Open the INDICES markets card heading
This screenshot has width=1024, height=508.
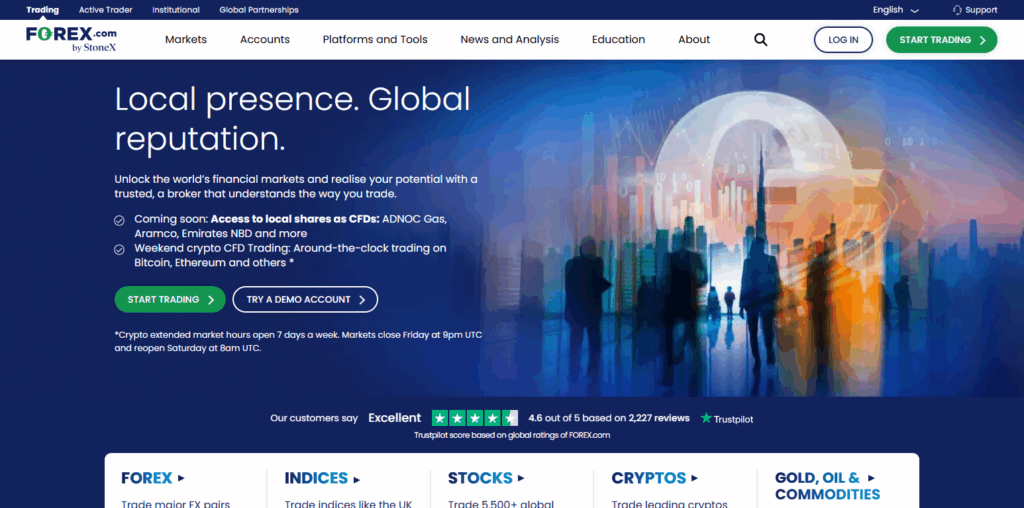pyautogui.click(x=316, y=479)
